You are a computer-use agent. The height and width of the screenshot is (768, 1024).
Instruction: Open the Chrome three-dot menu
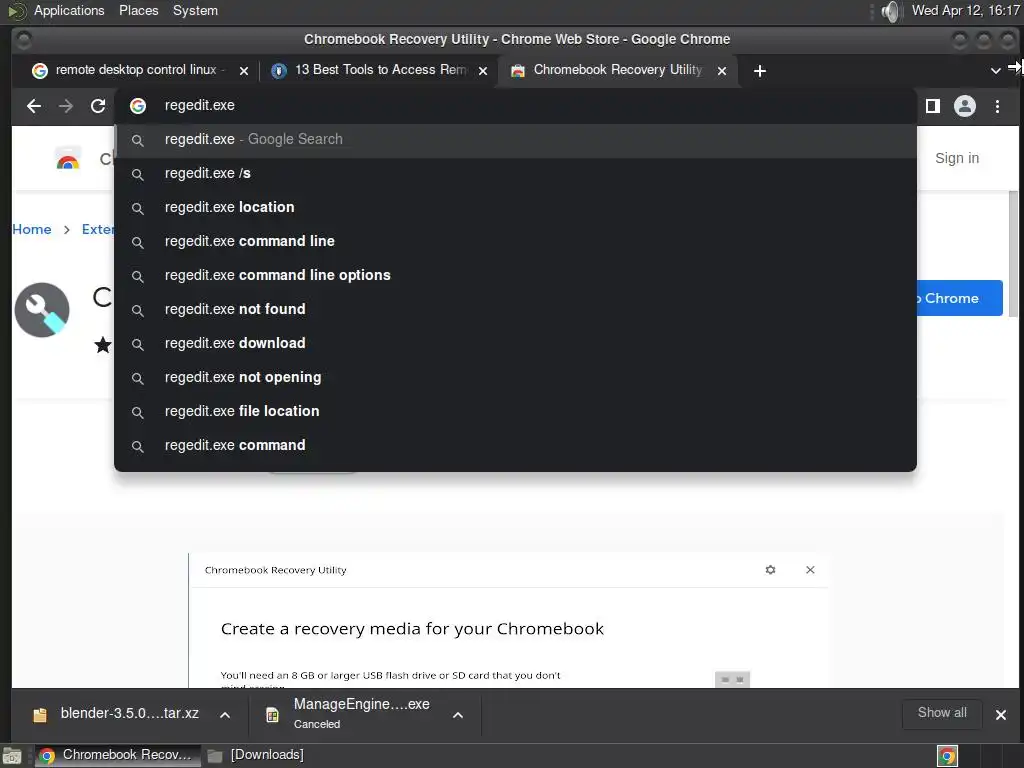click(x=997, y=106)
